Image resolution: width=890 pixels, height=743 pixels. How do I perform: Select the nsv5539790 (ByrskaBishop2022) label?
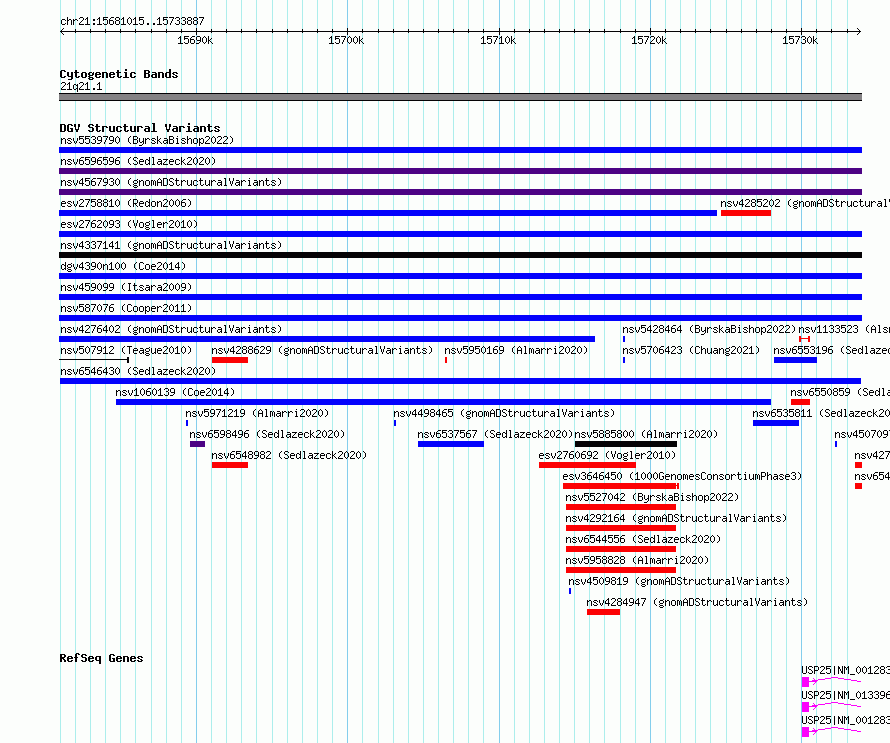[147, 140]
